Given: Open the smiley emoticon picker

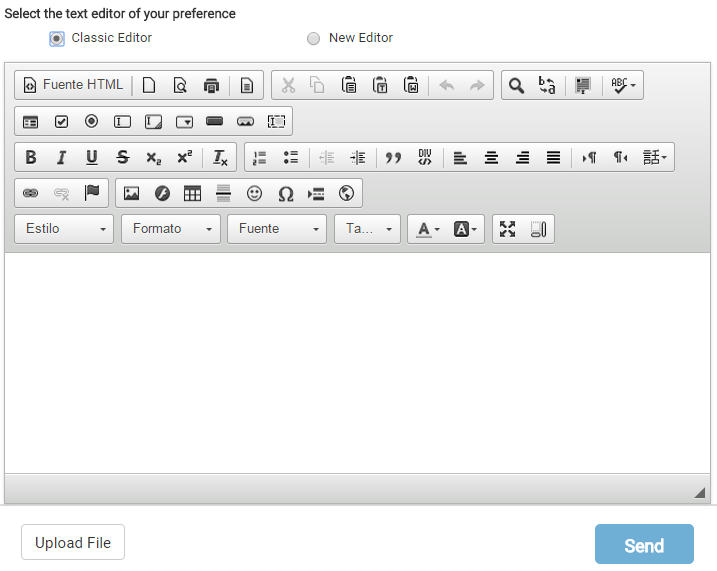Looking at the screenshot, I should click(x=255, y=193).
